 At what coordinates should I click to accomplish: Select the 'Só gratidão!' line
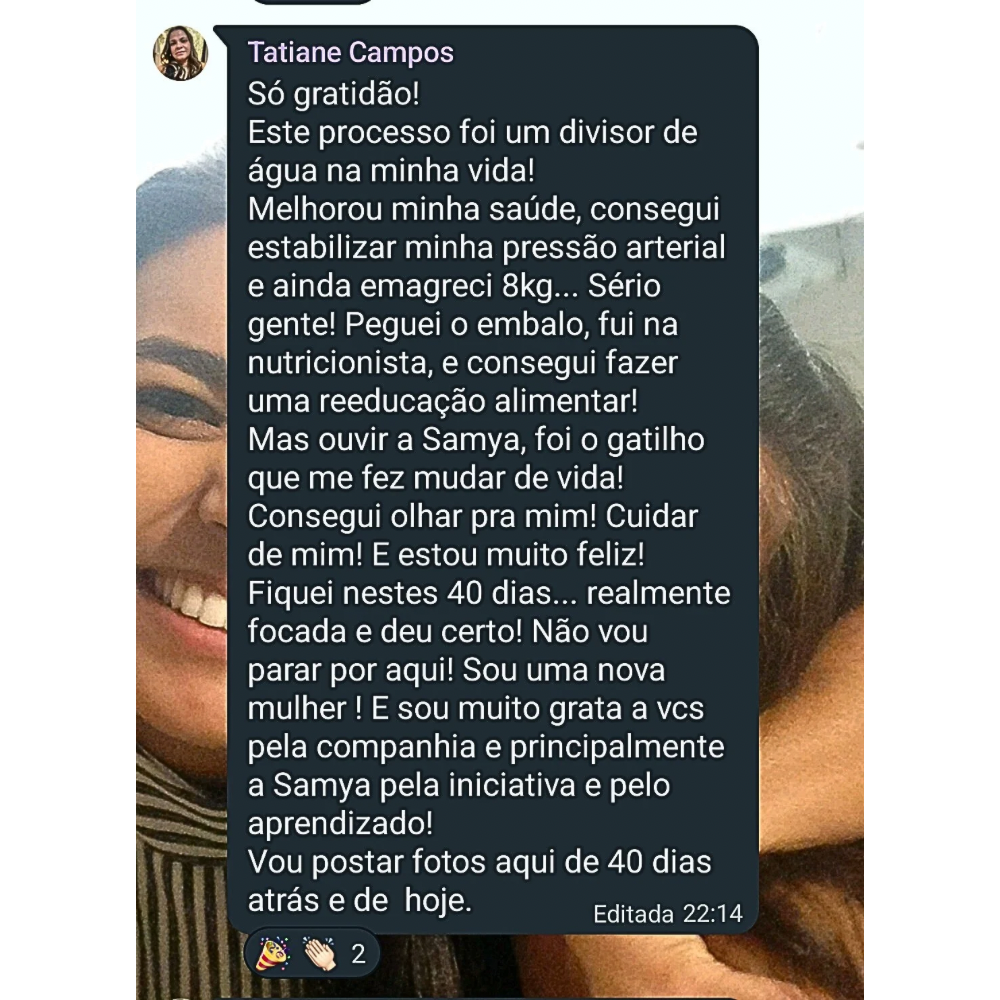(x=334, y=94)
